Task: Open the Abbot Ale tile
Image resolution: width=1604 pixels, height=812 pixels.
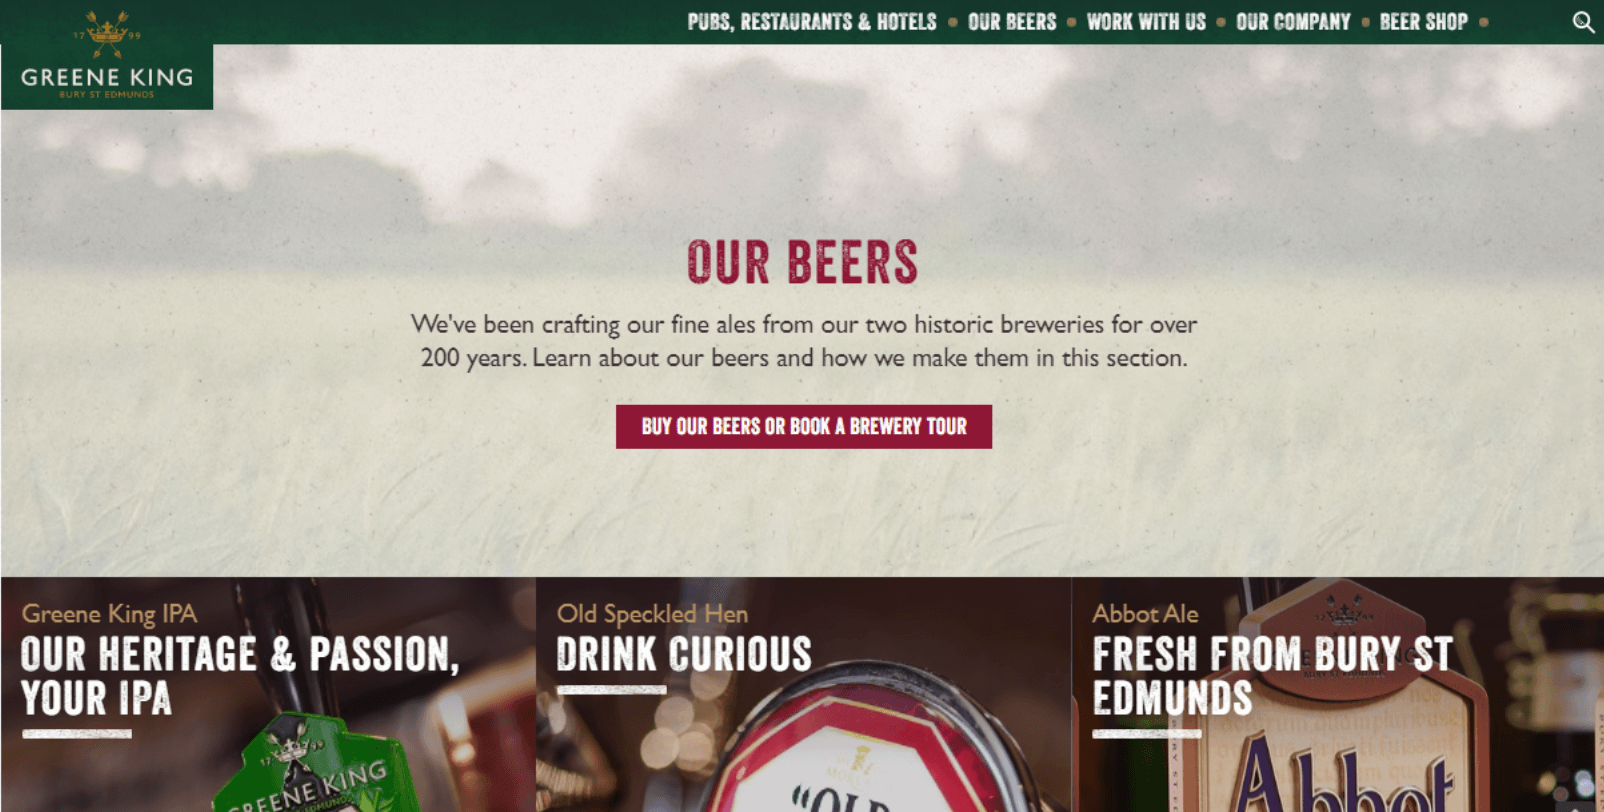Action: 1338,694
